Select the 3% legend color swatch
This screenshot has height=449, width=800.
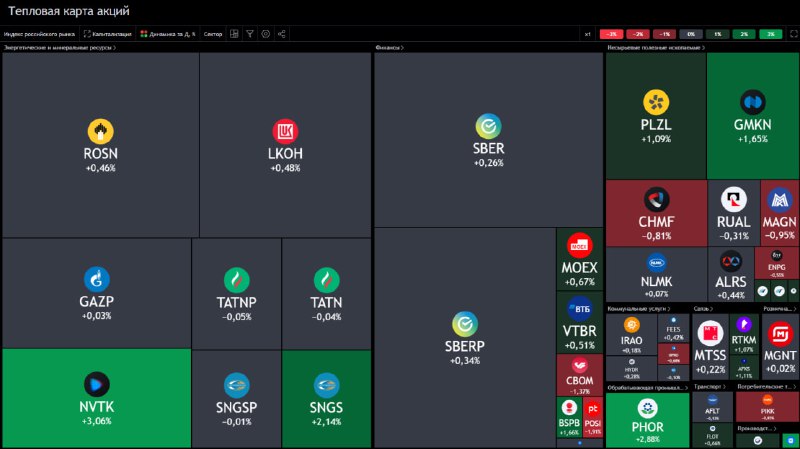(770, 34)
